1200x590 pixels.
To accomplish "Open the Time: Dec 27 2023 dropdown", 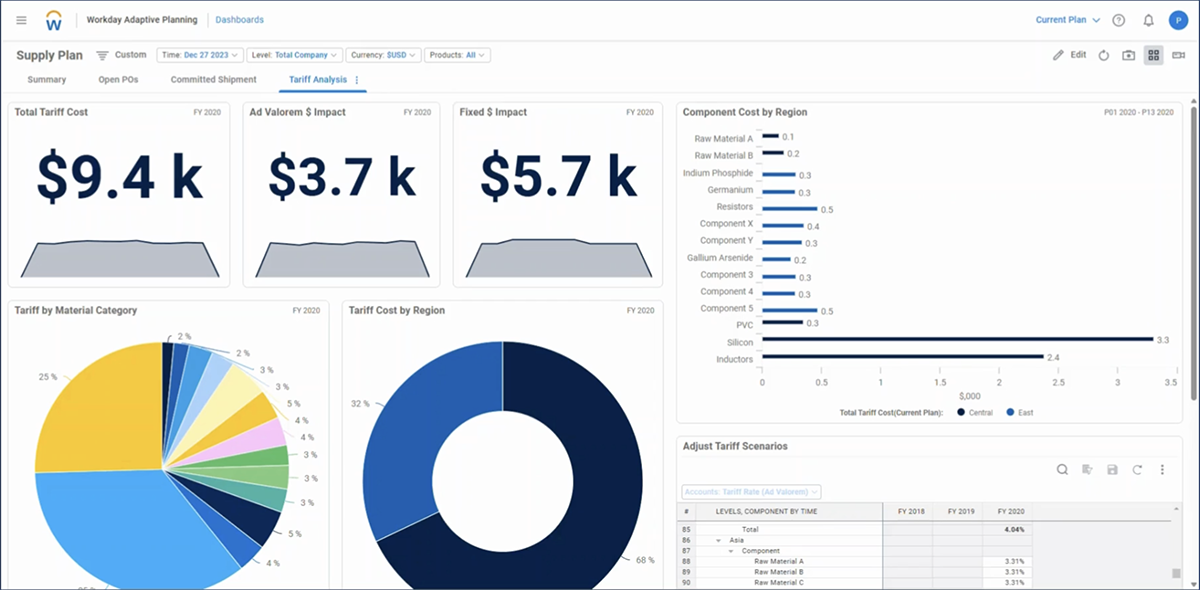I will click(199, 55).
